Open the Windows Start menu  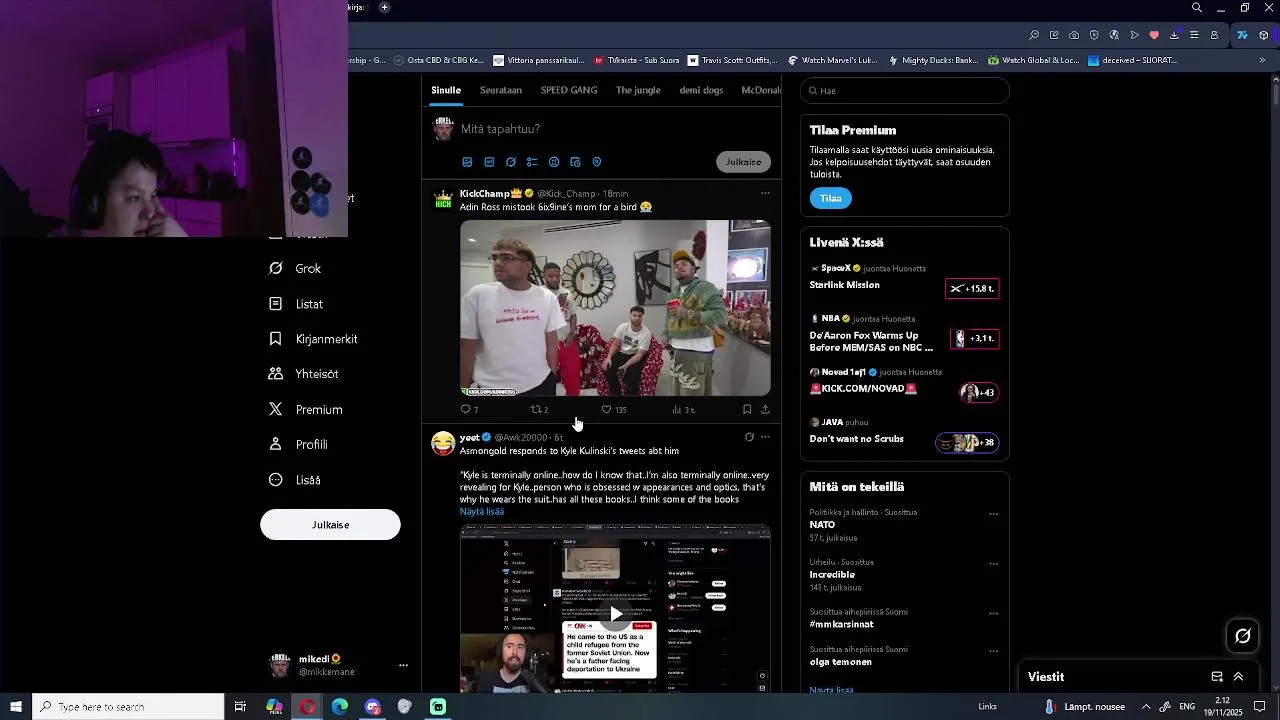click(16, 707)
